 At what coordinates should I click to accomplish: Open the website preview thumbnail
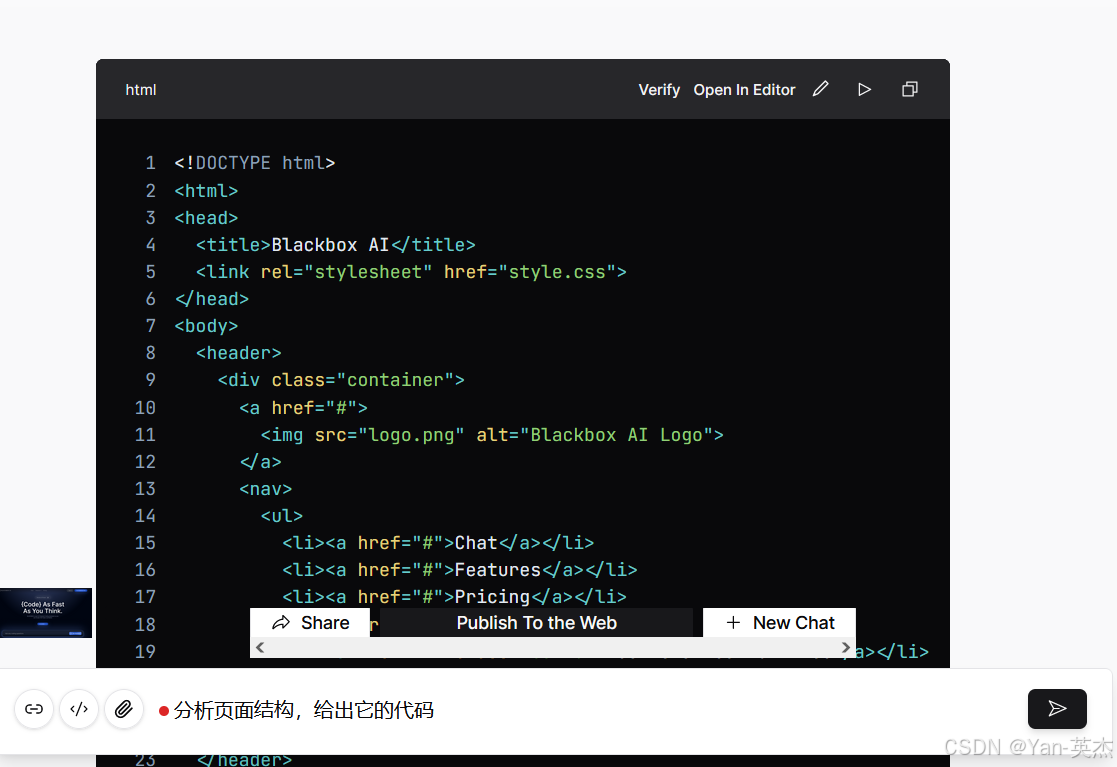pyautogui.click(x=46, y=612)
